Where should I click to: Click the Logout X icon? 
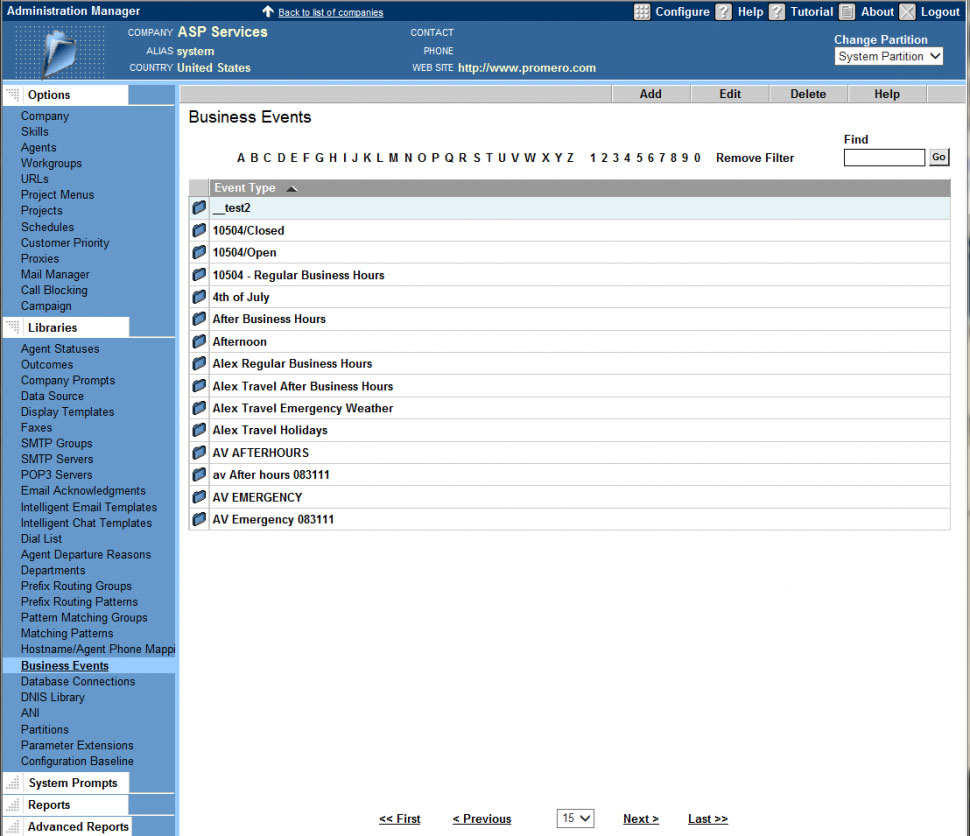907,12
